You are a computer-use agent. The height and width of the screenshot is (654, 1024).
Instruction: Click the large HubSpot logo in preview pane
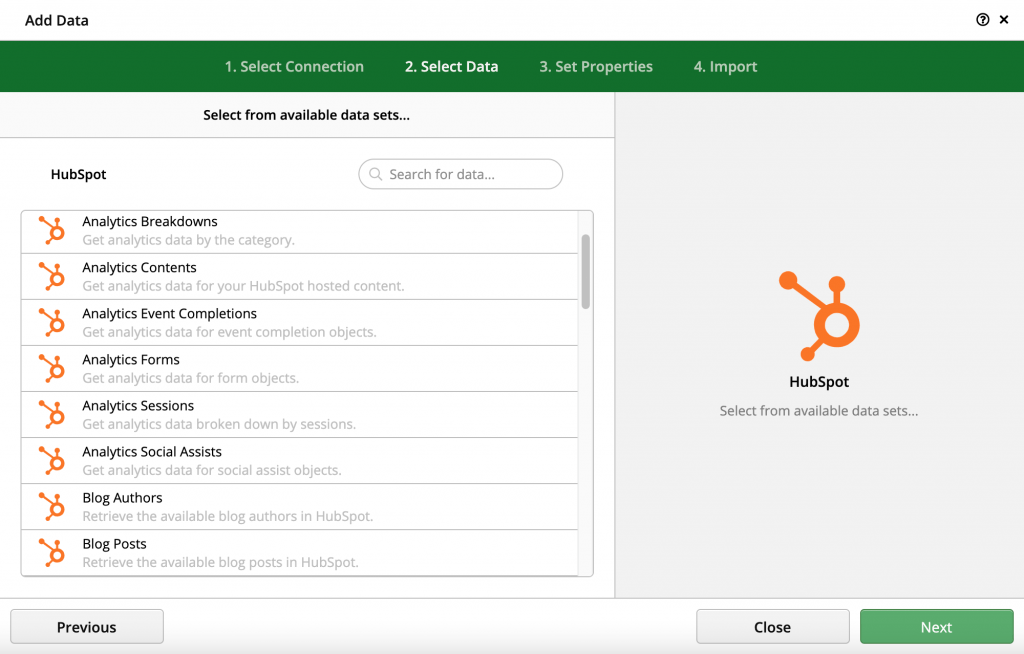coord(819,316)
